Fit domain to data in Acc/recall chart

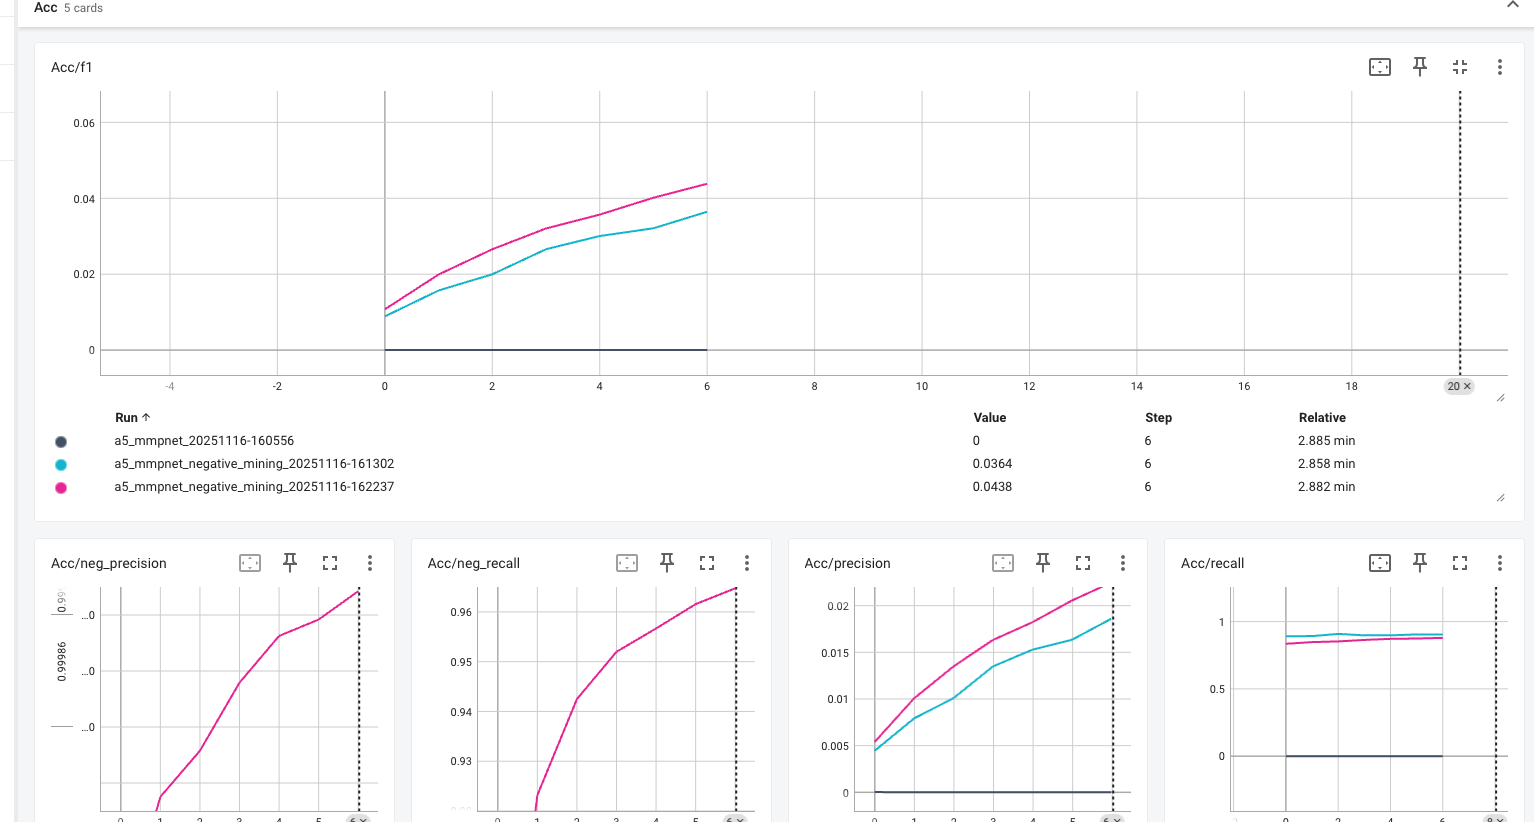pyautogui.click(x=1379, y=563)
